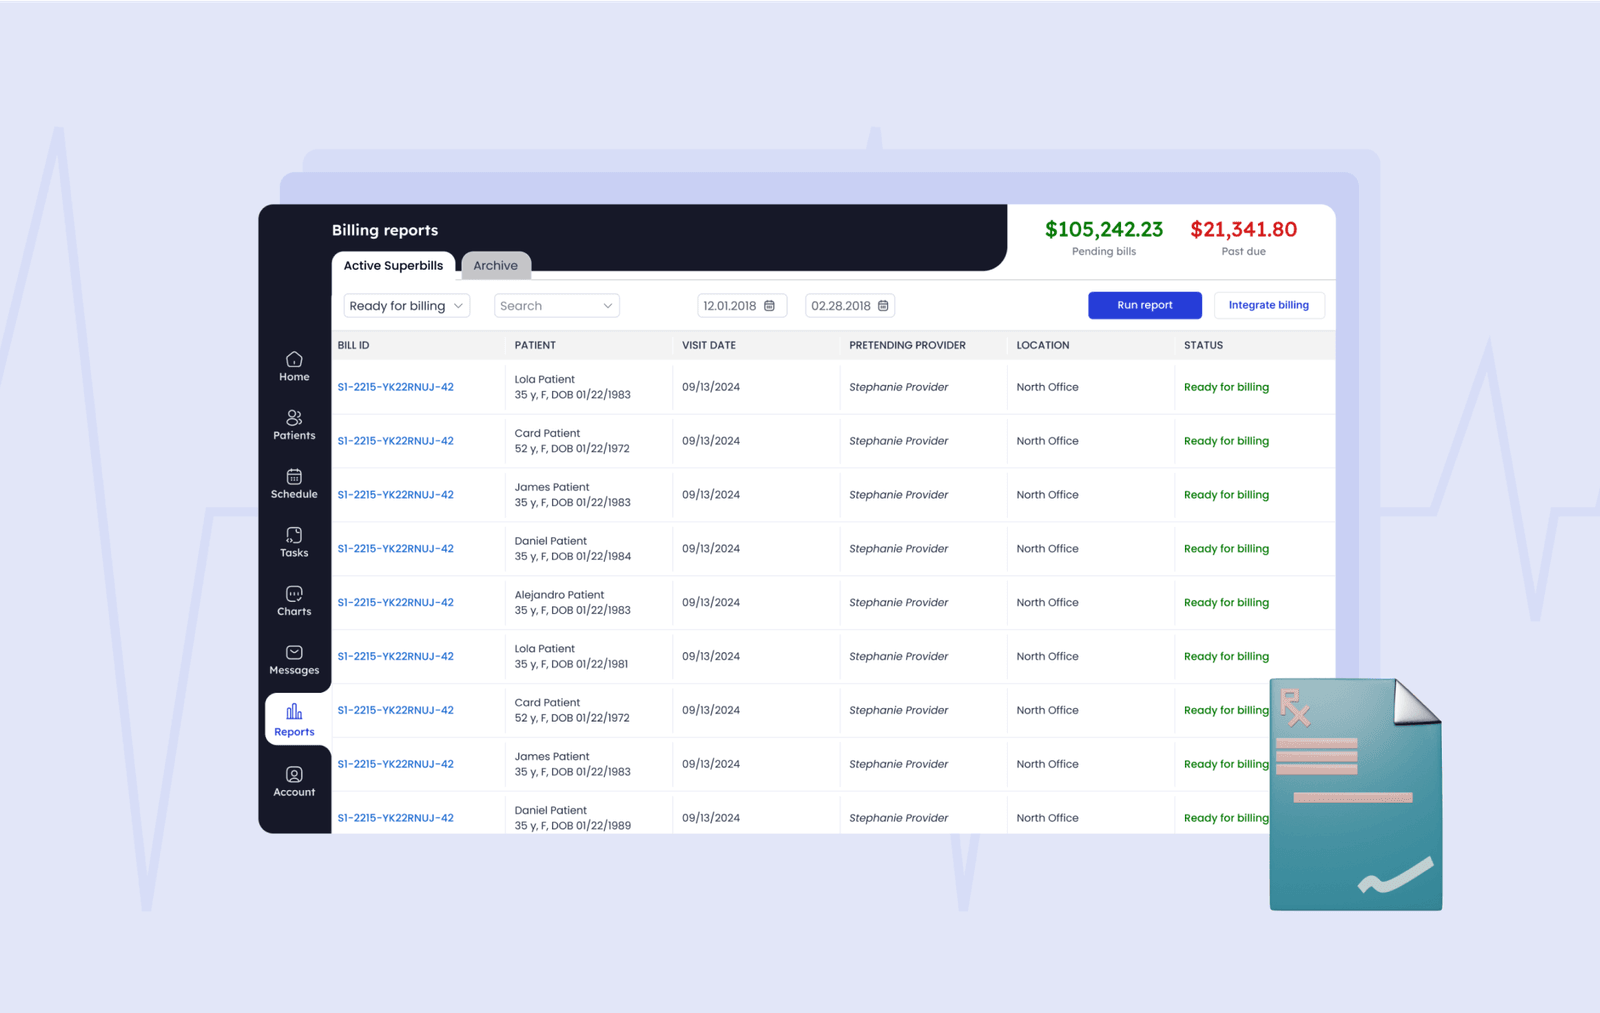
Task: Click the Integrate billing button
Action: point(1268,305)
